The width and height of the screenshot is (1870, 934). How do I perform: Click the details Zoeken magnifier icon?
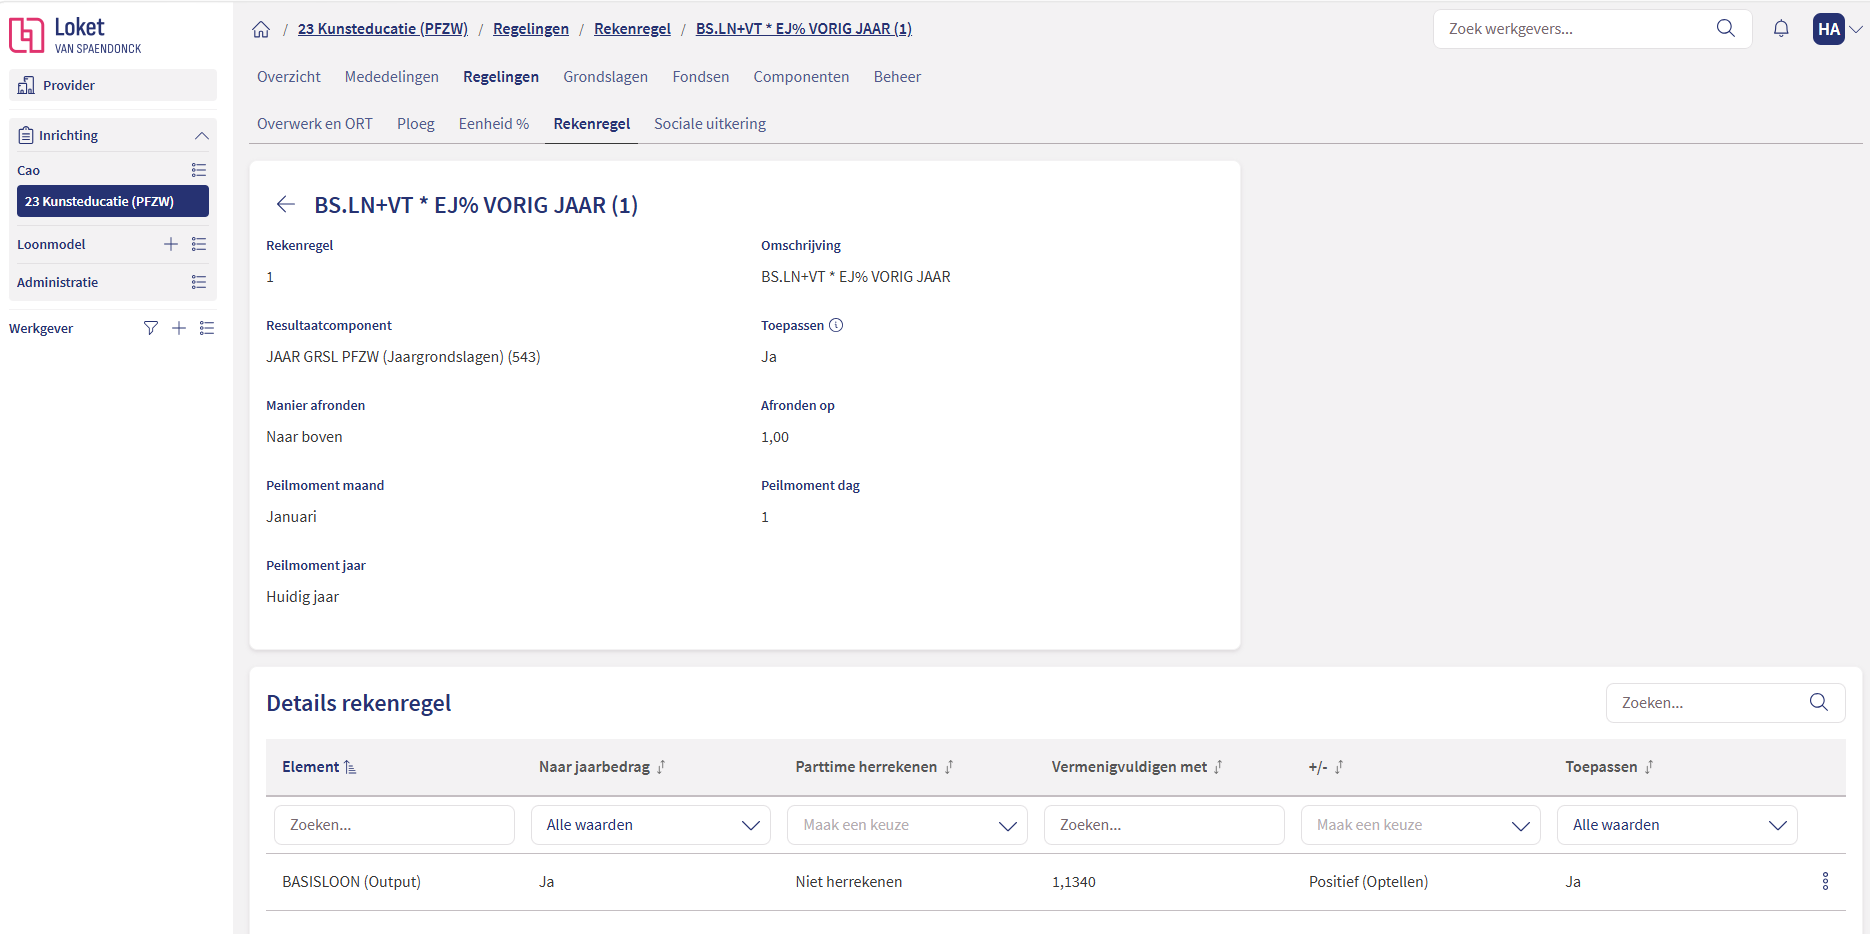[1819, 703]
